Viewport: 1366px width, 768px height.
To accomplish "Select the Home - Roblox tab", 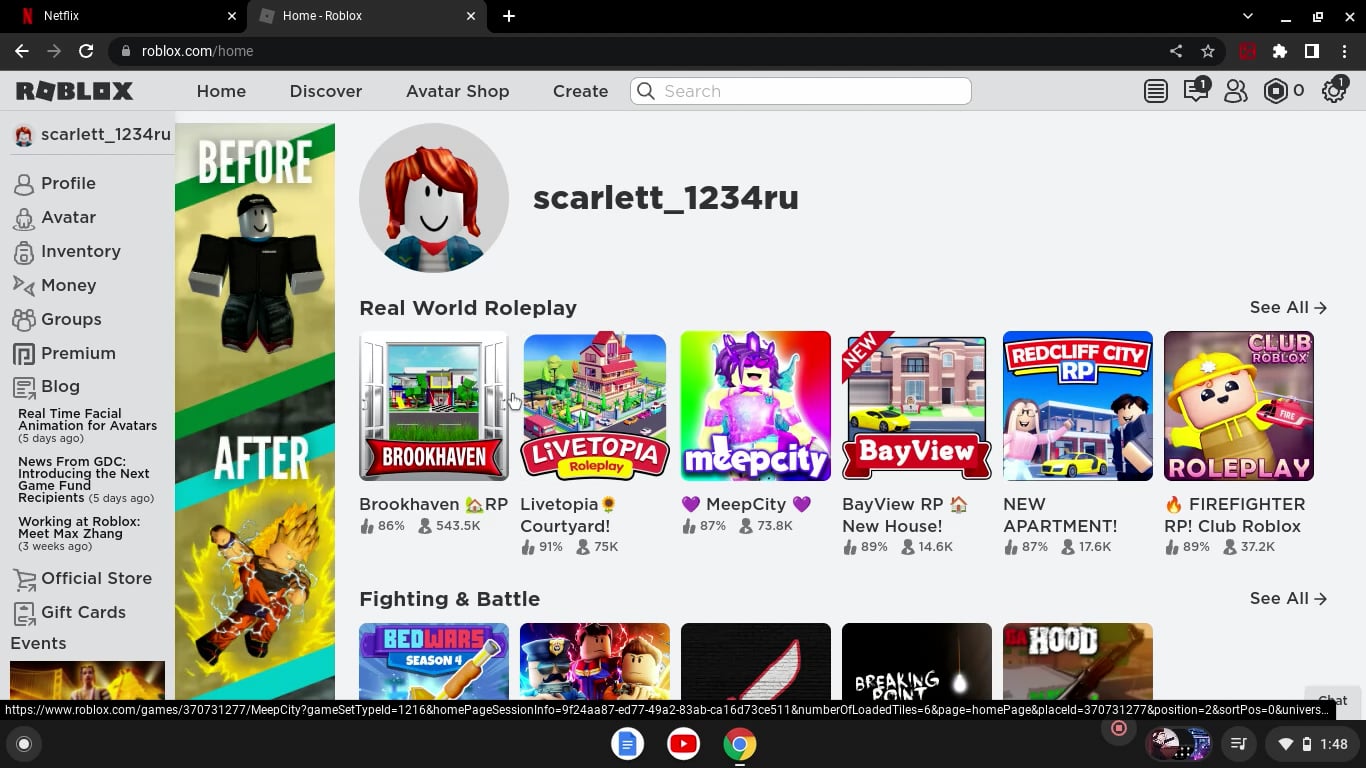I will pyautogui.click(x=367, y=16).
